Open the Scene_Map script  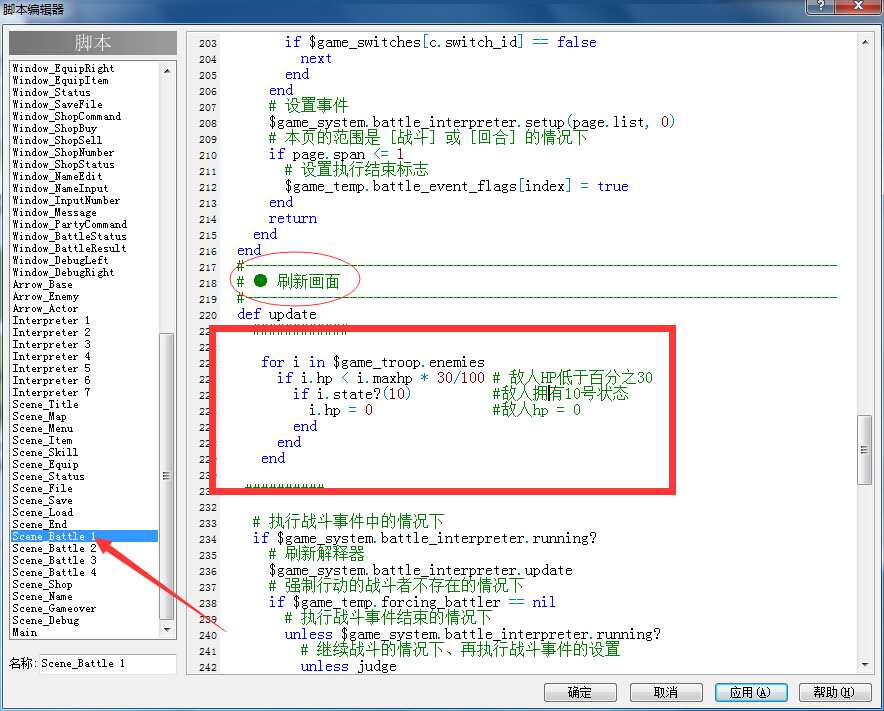(x=85, y=417)
